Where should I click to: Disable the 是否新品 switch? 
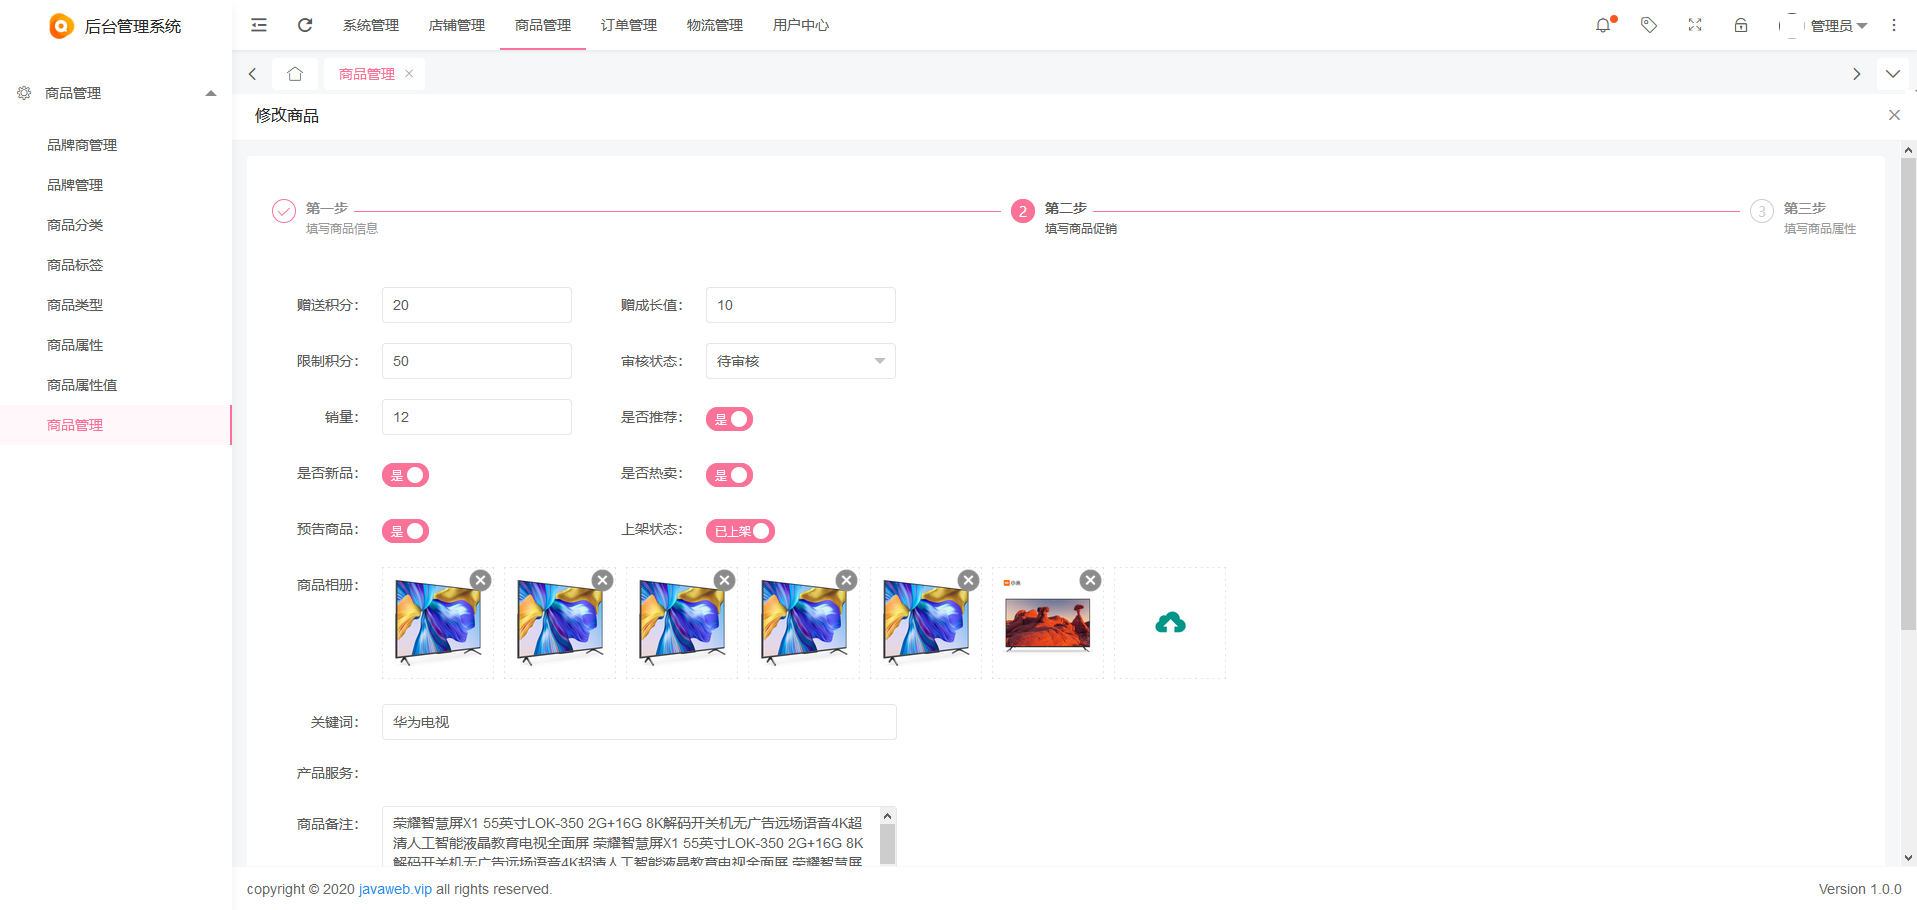405,474
